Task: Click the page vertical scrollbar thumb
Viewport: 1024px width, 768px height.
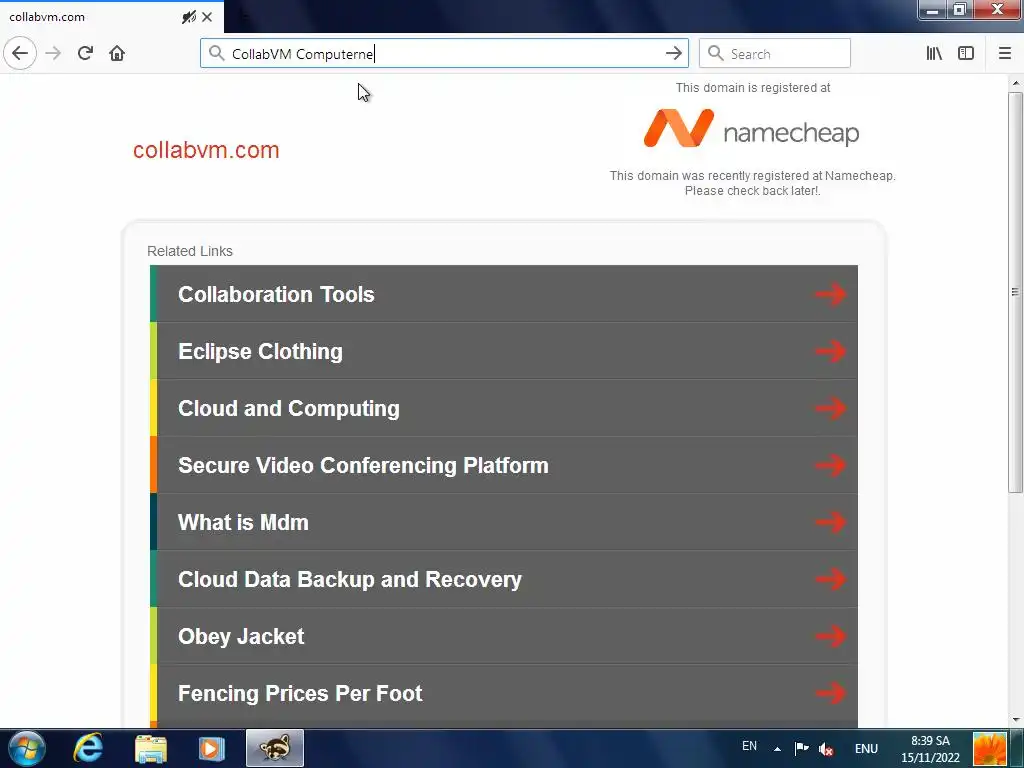Action: point(1015,292)
